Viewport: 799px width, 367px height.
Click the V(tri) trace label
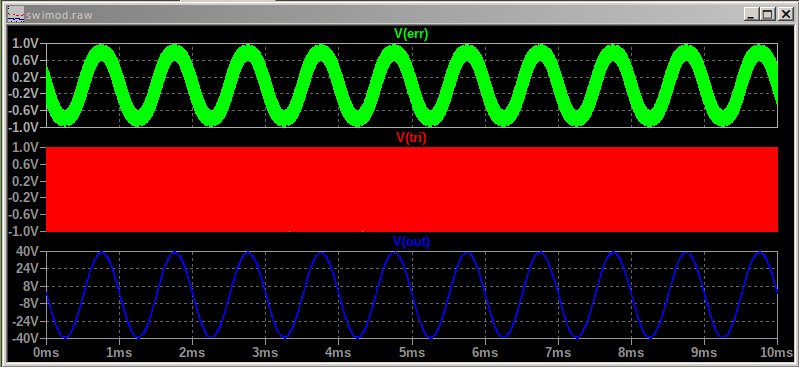click(411, 138)
